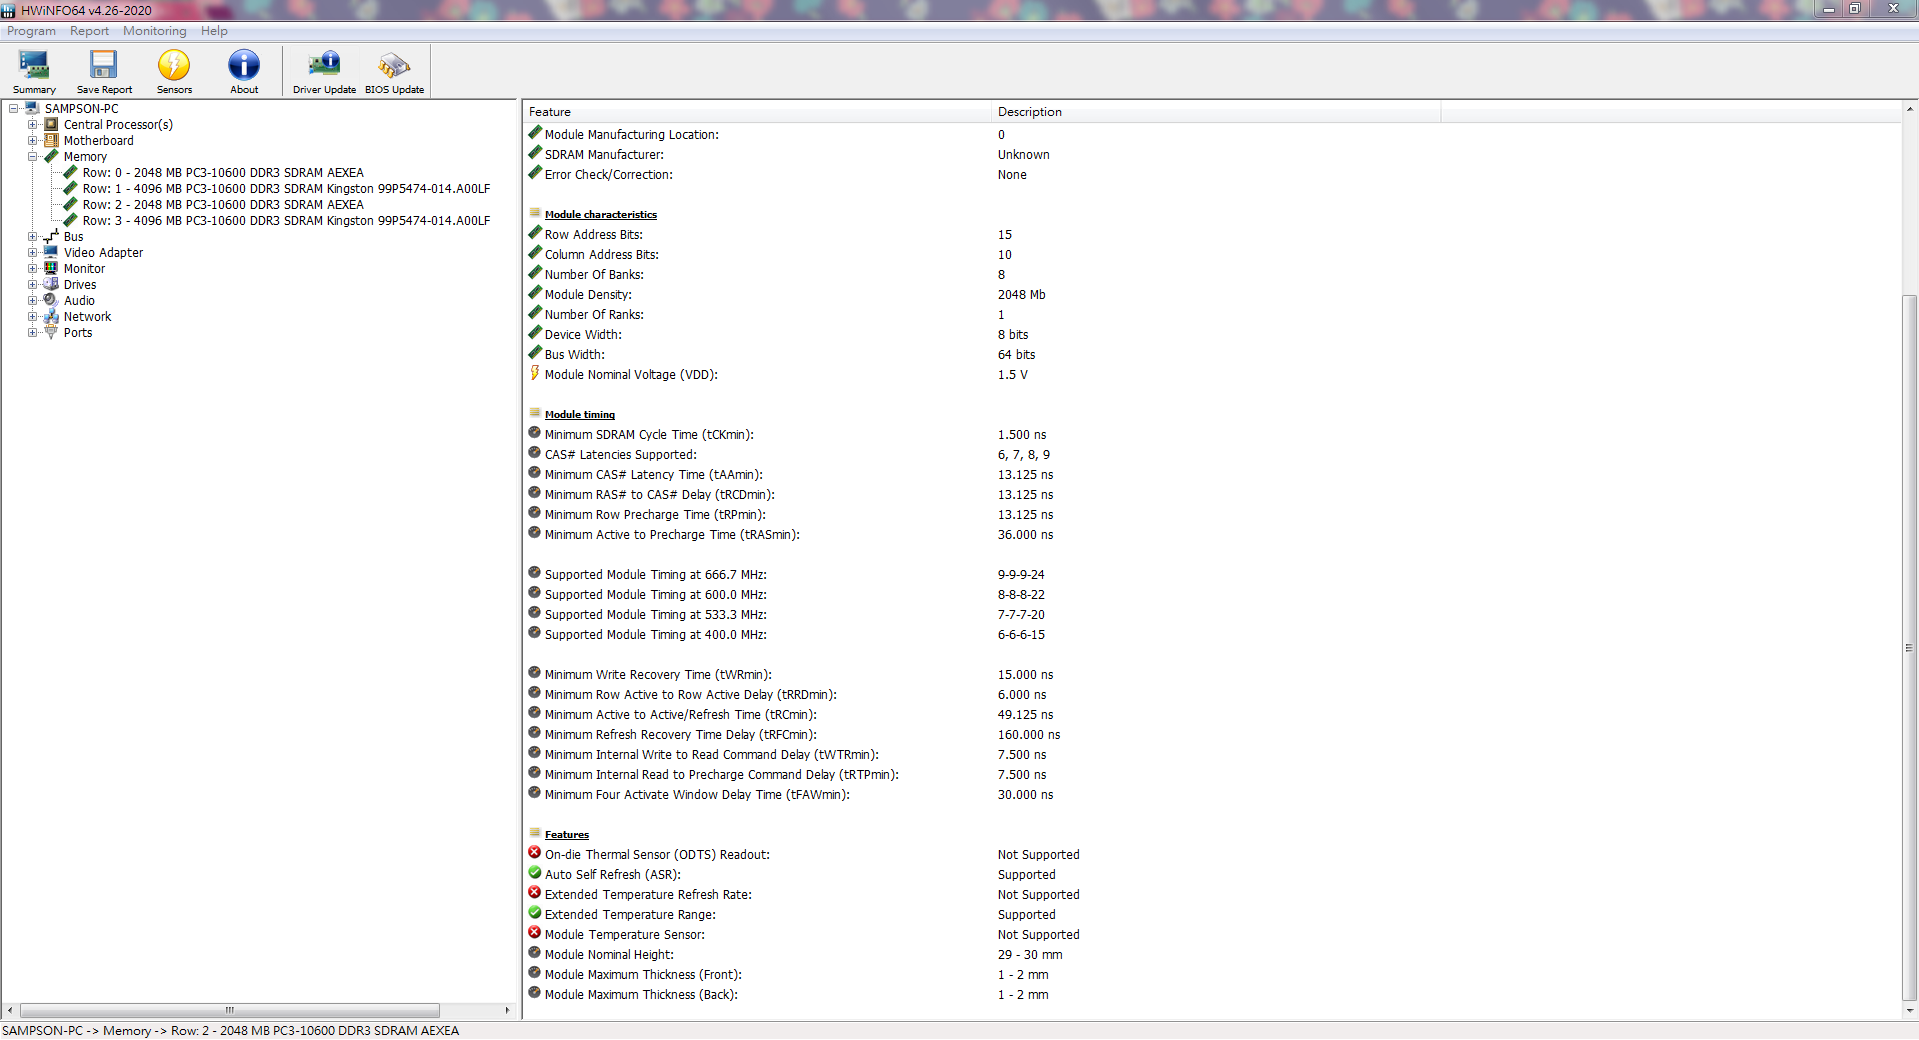Select the Ports tree item label
1919x1040 pixels.
78,332
